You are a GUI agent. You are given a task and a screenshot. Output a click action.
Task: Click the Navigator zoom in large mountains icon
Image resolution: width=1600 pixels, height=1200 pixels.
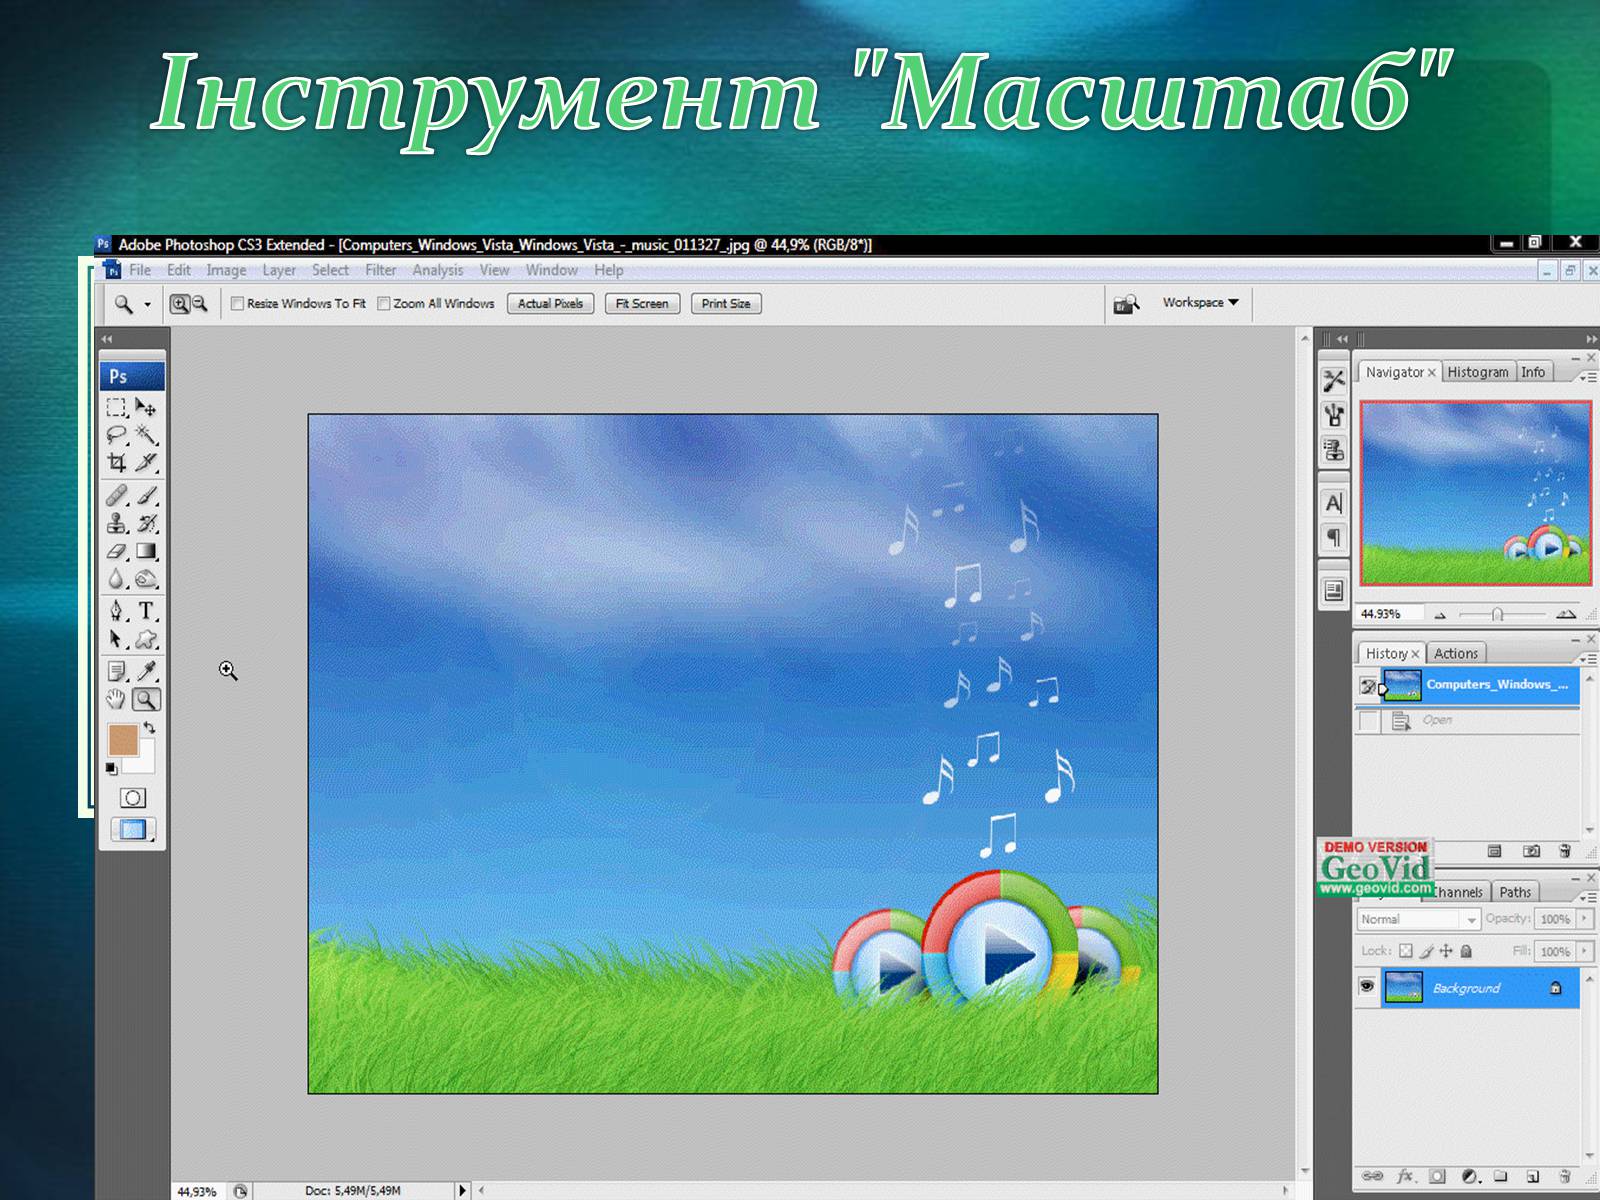[x=1566, y=614]
